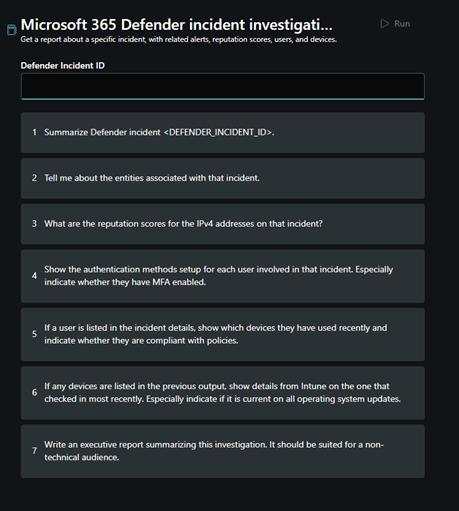Click step number 1 badge
The width and height of the screenshot is (459, 511).
point(34,132)
